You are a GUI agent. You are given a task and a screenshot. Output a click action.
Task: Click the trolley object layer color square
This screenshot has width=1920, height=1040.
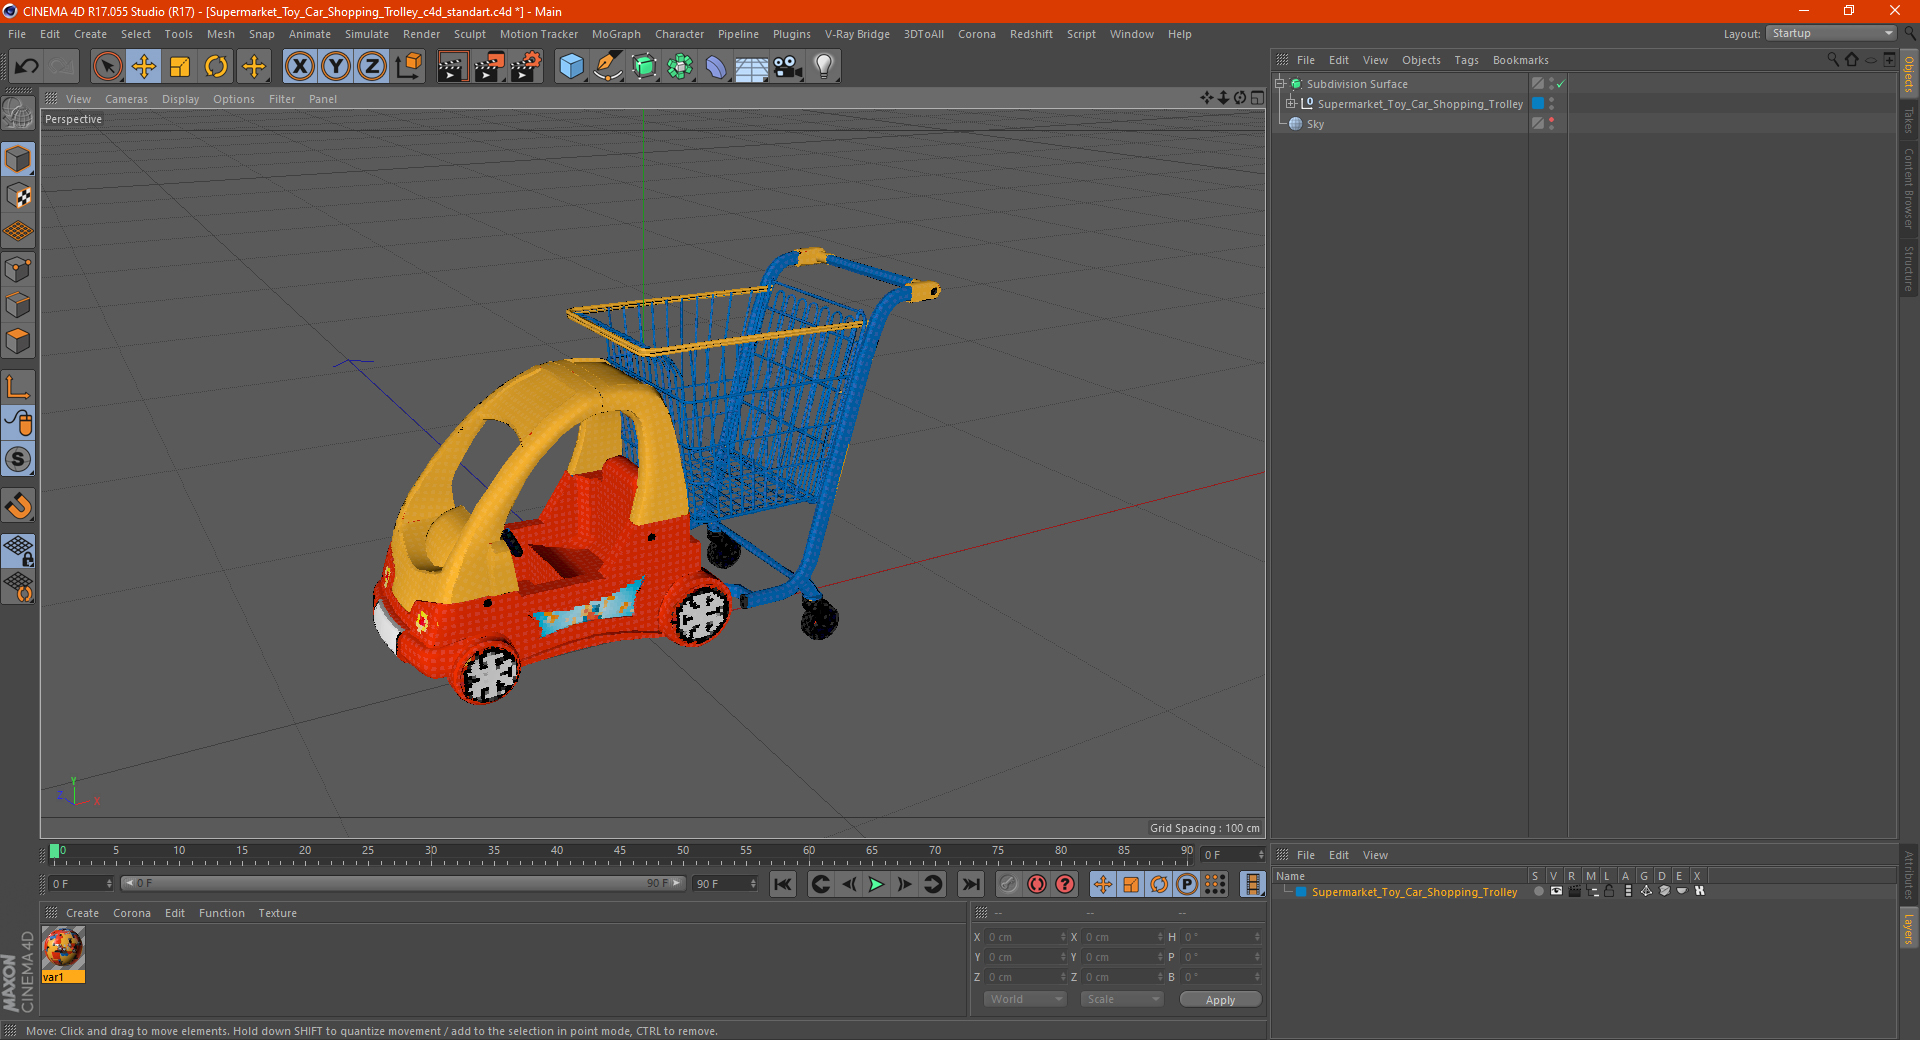pyautogui.click(x=1538, y=104)
